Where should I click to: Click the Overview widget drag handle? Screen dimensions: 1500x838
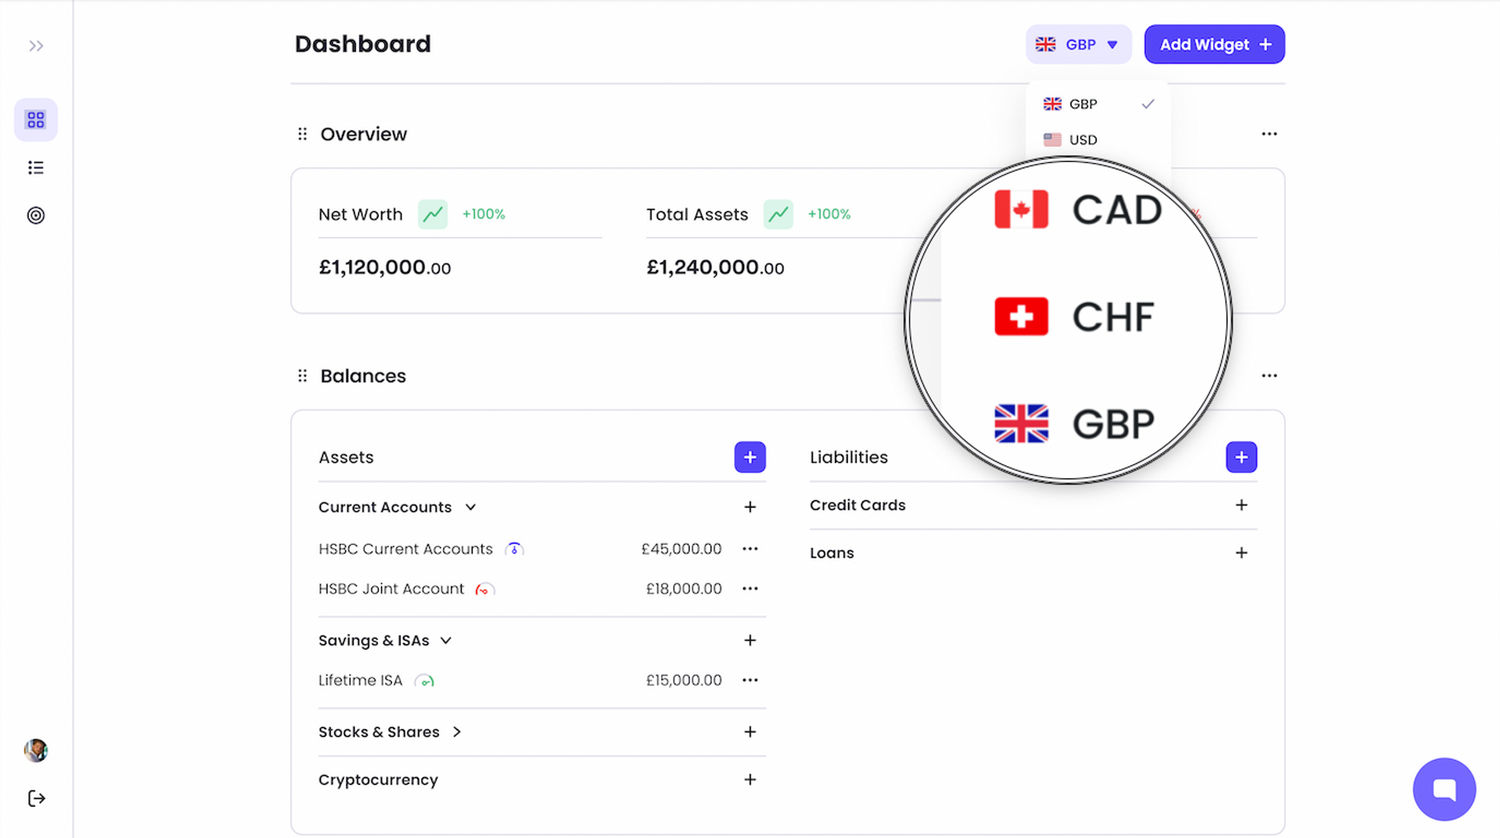click(x=301, y=133)
